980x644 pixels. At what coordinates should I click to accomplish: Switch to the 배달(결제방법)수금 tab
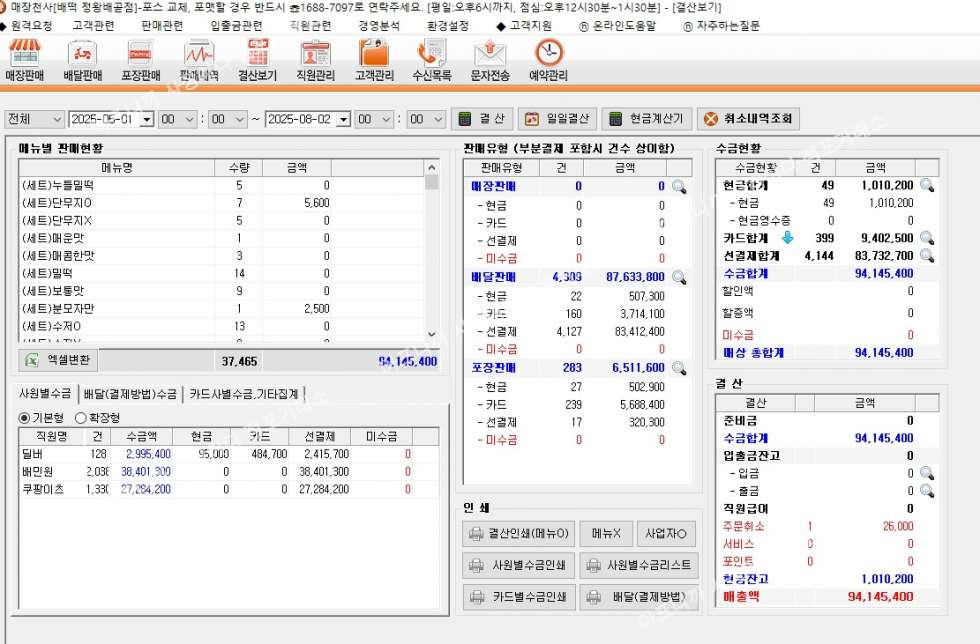click(130, 394)
